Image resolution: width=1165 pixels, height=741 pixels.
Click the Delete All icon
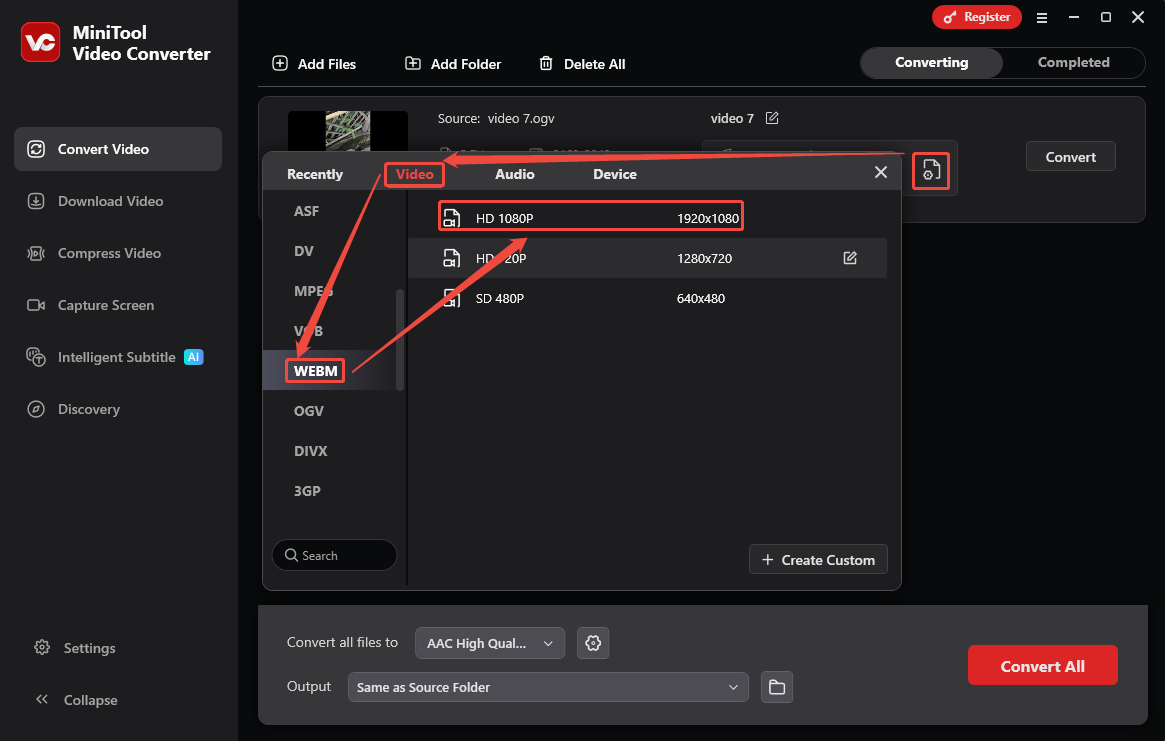pyautogui.click(x=546, y=63)
